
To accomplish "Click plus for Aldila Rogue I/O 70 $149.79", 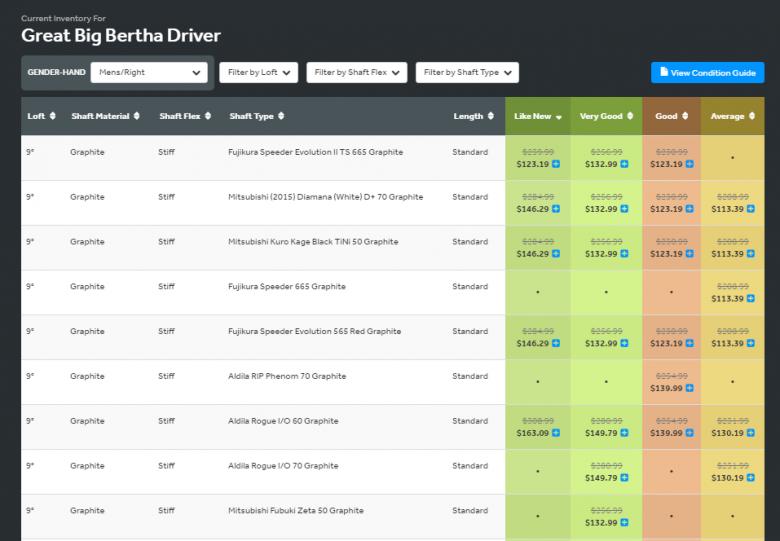I will 623,478.
